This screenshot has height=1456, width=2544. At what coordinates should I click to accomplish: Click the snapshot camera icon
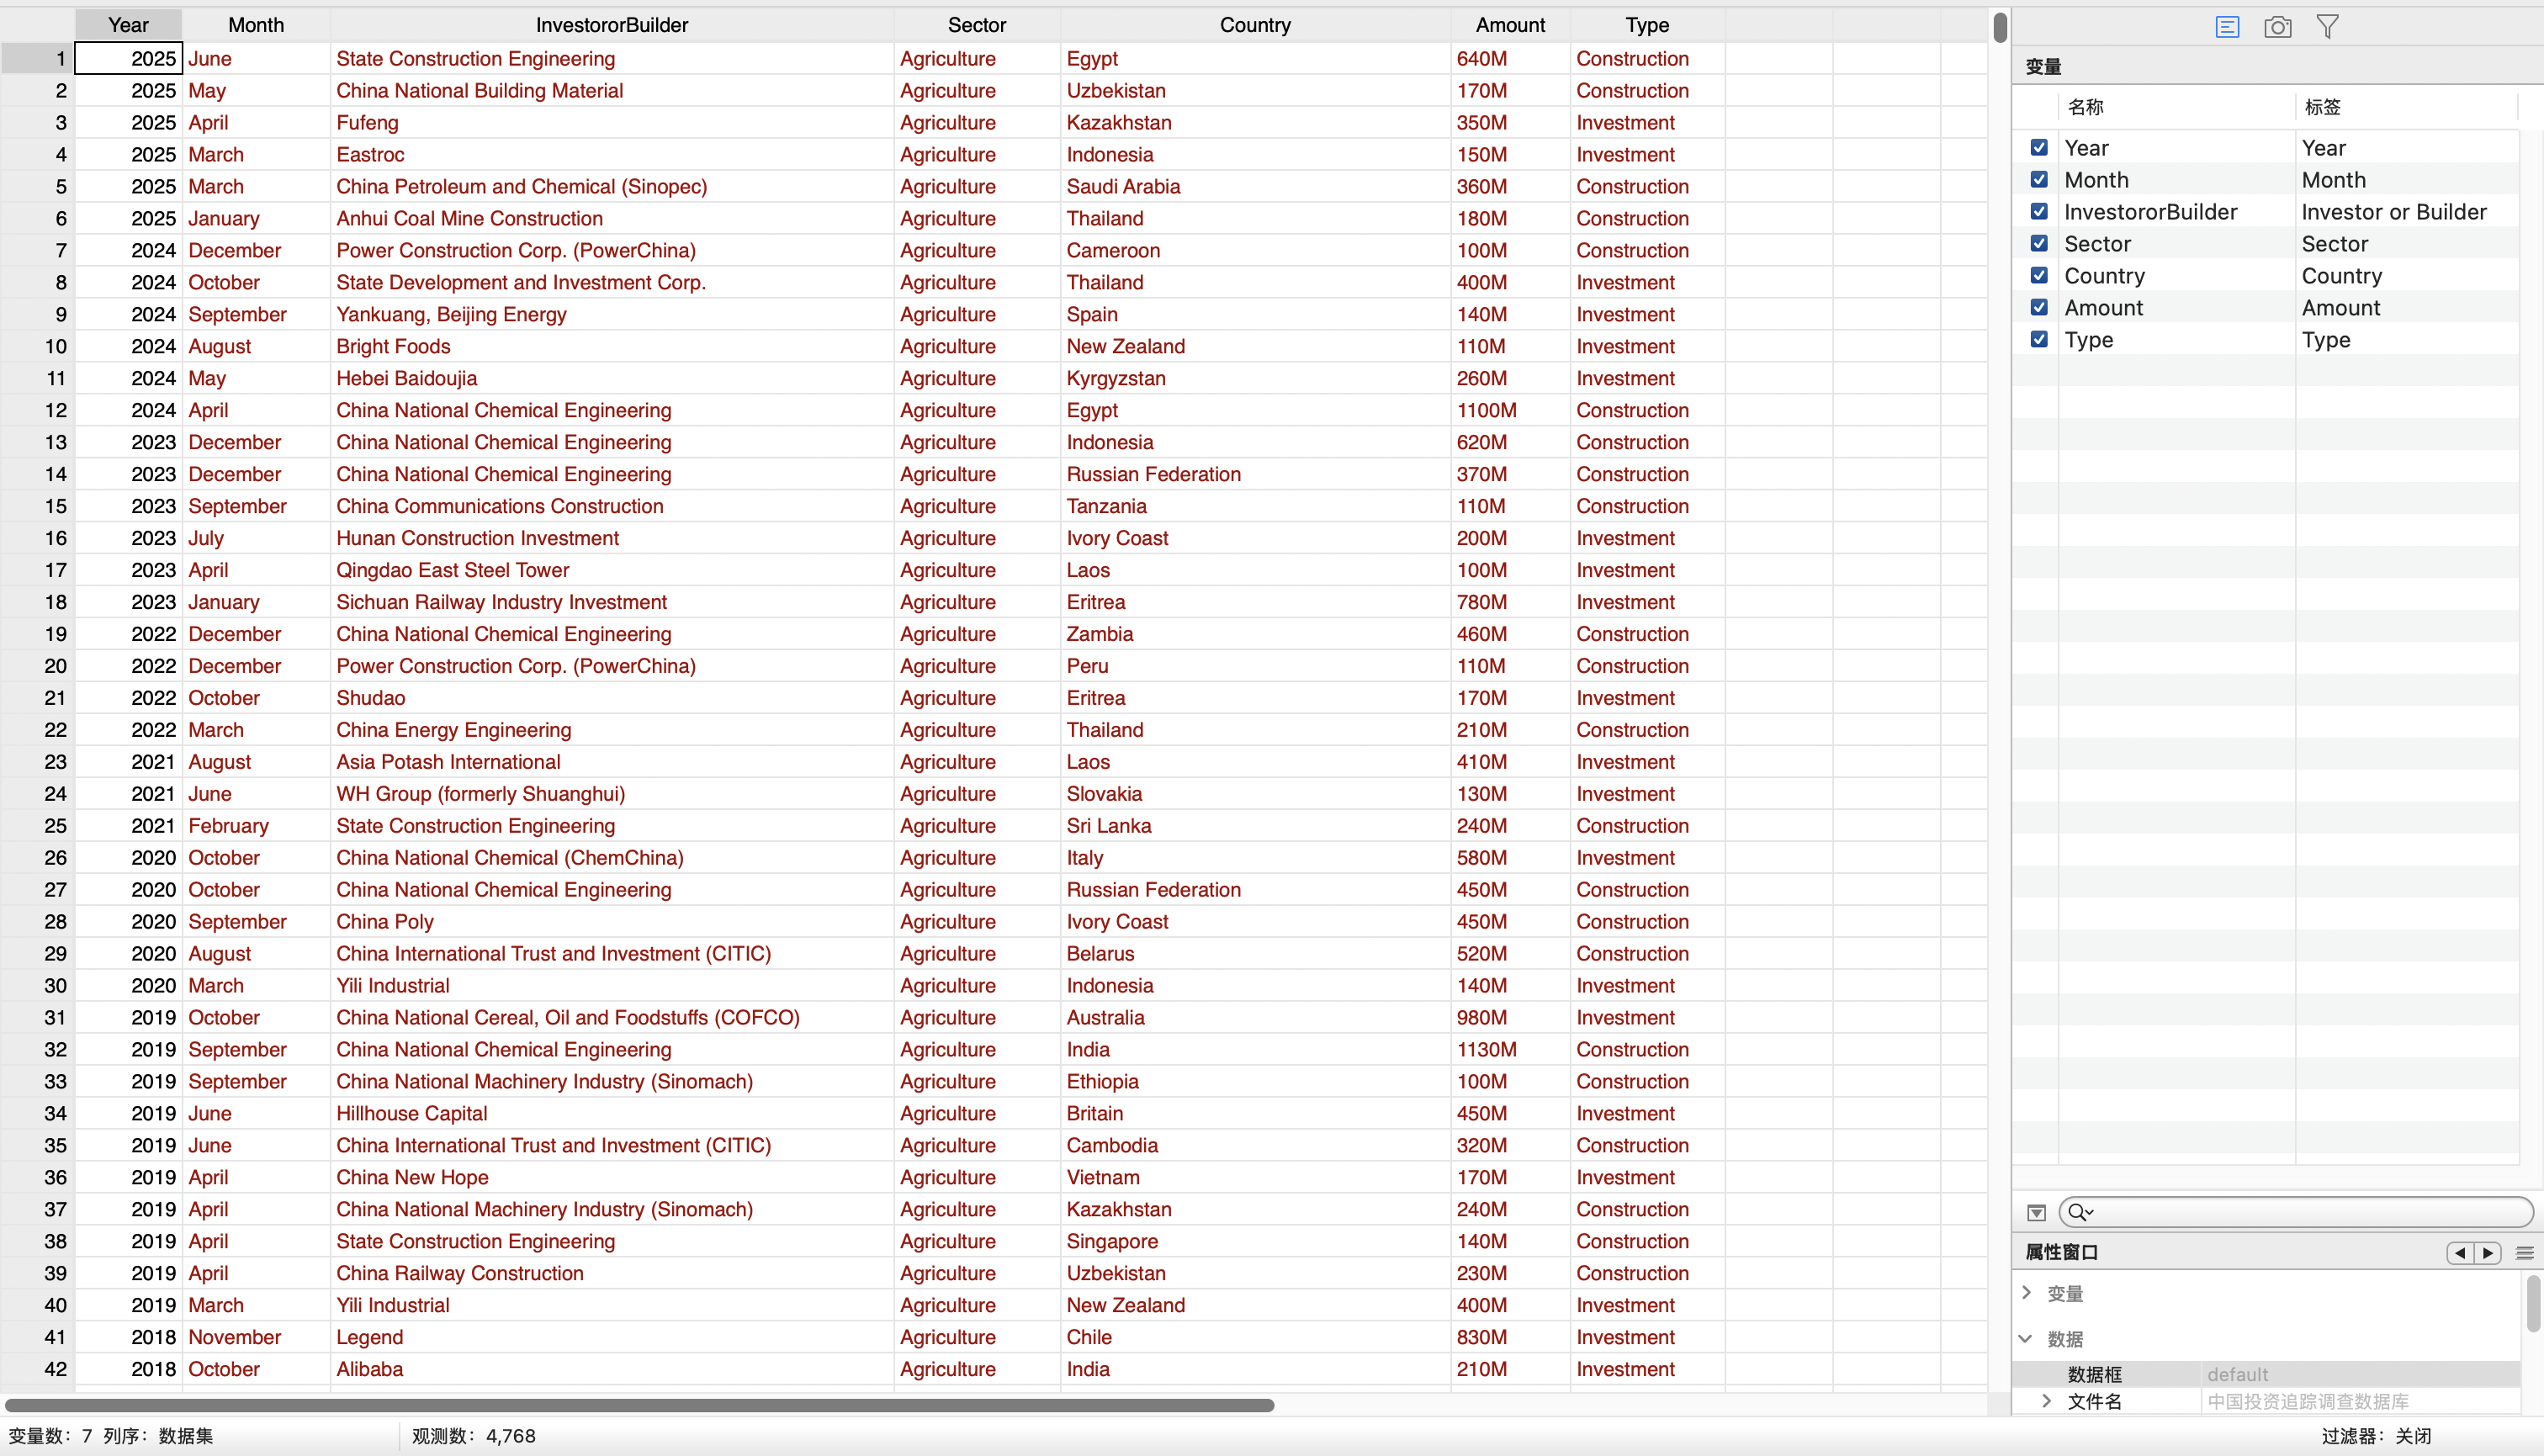pyautogui.click(x=2277, y=27)
